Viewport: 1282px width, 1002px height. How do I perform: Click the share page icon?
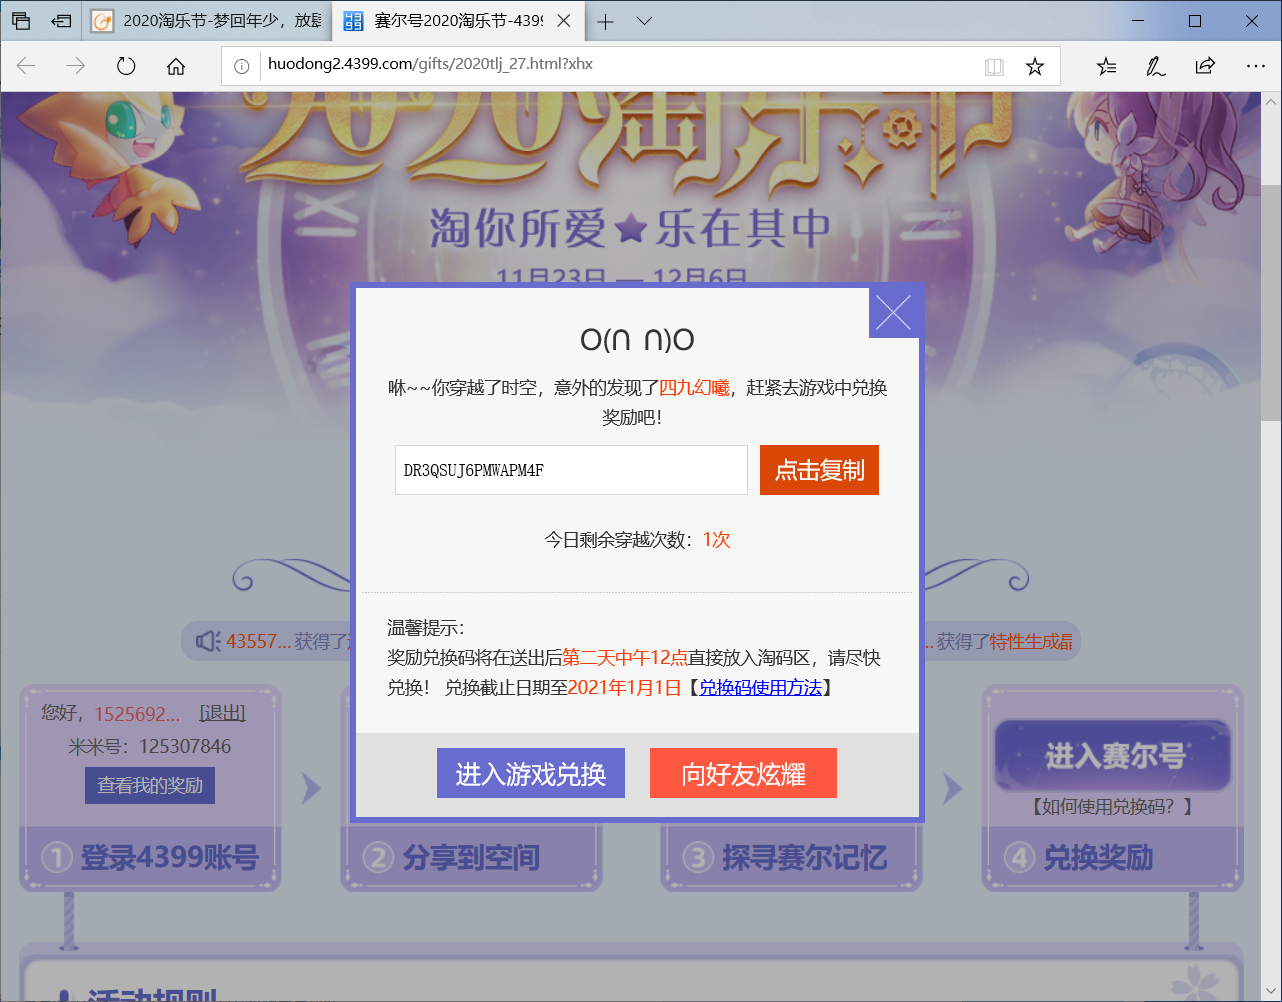[1205, 66]
